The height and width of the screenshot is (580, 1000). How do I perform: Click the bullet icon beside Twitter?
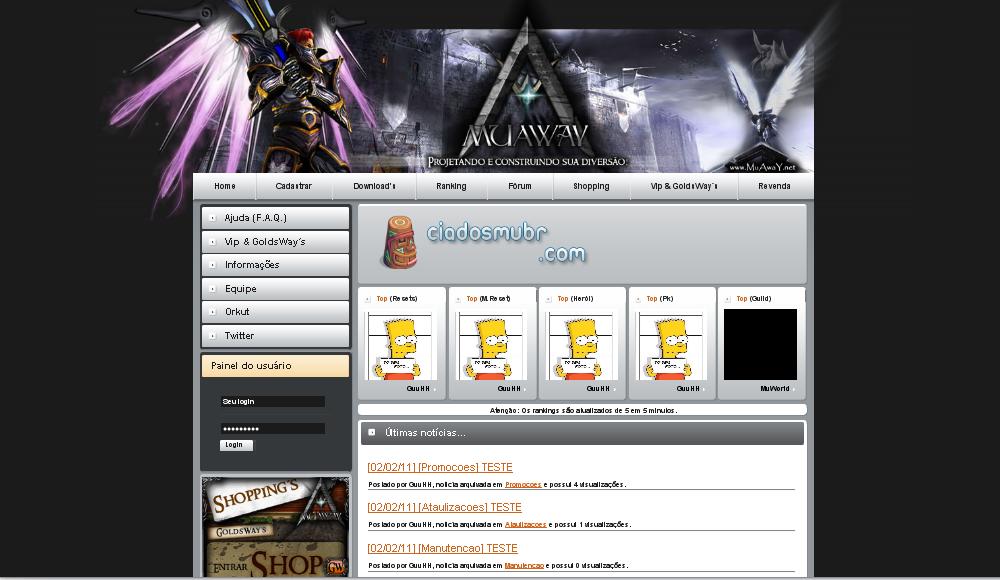pyautogui.click(x=212, y=336)
